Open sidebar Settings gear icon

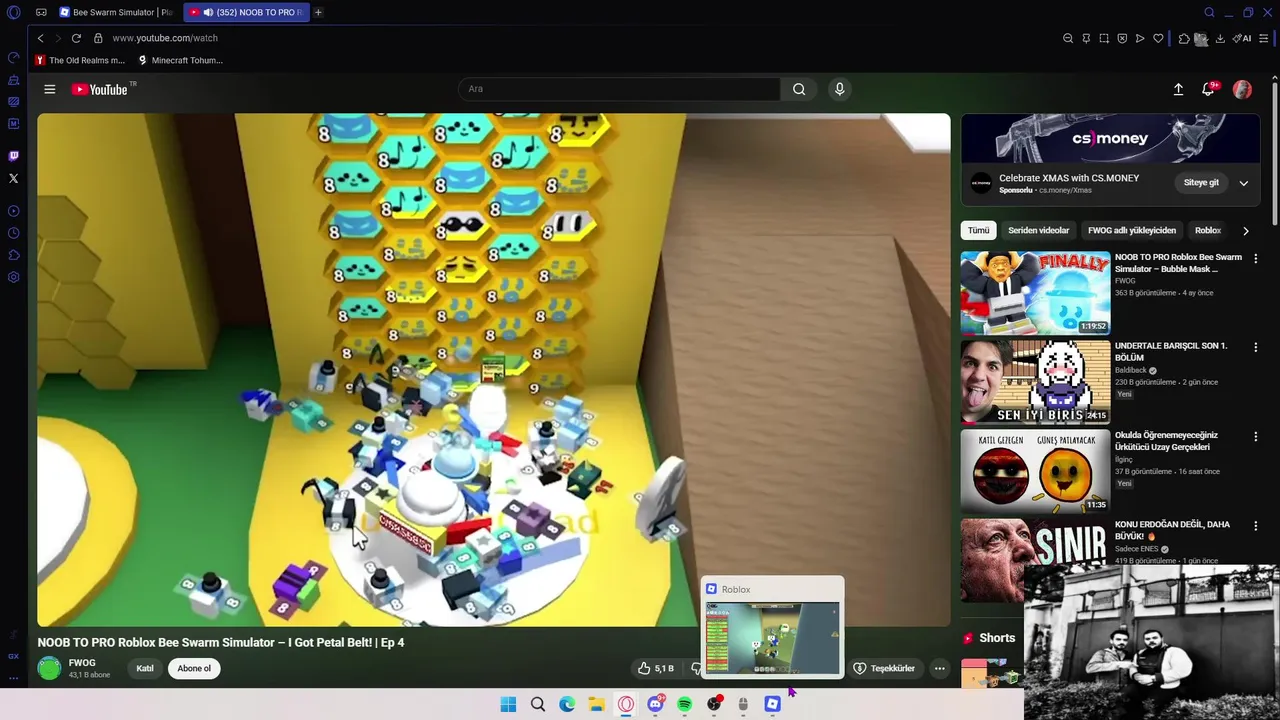tap(14, 277)
